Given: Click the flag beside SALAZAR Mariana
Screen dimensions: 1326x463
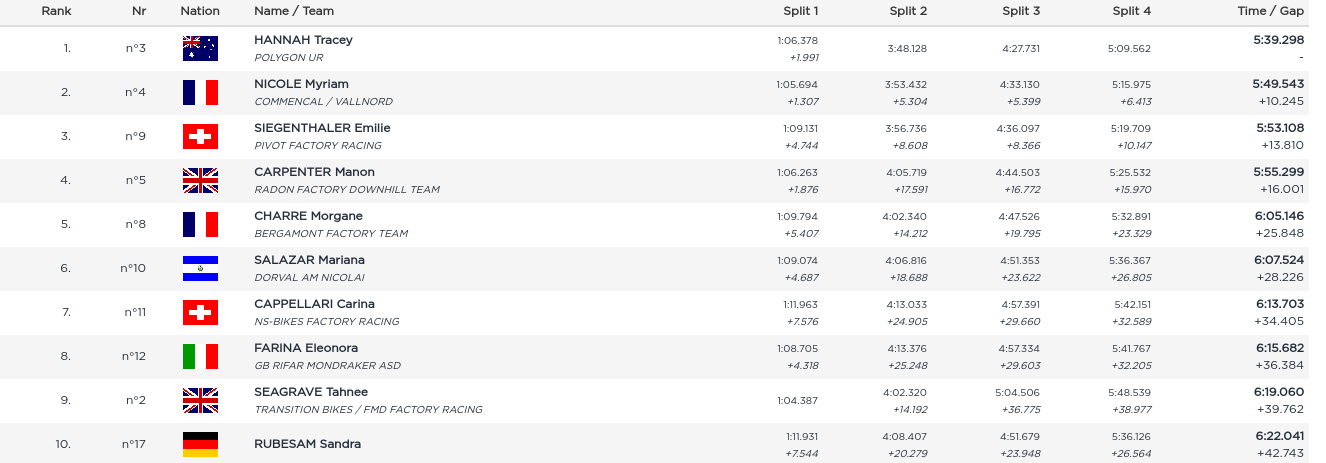Looking at the screenshot, I should [200, 268].
